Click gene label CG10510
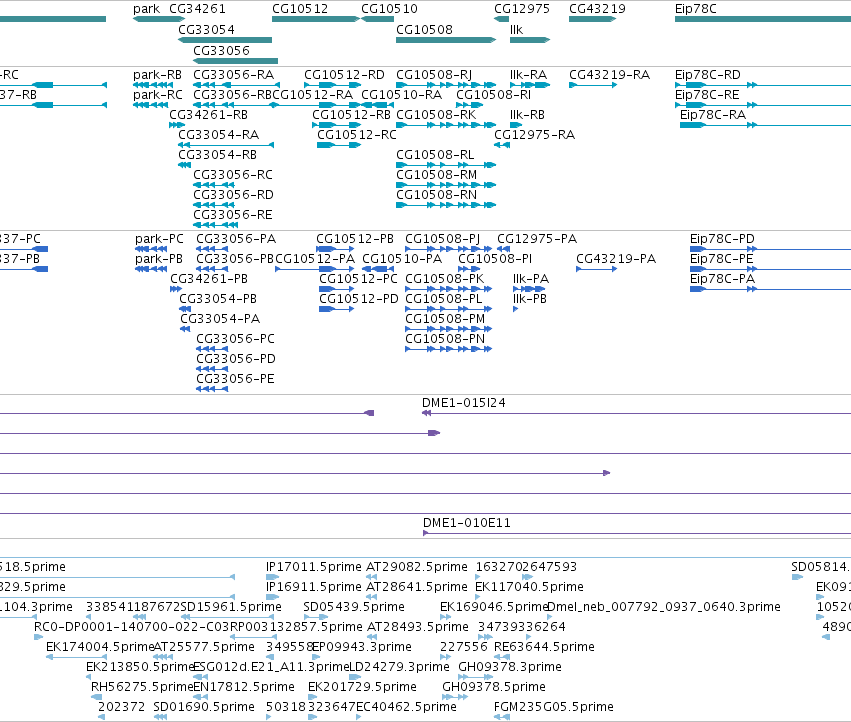 point(389,9)
